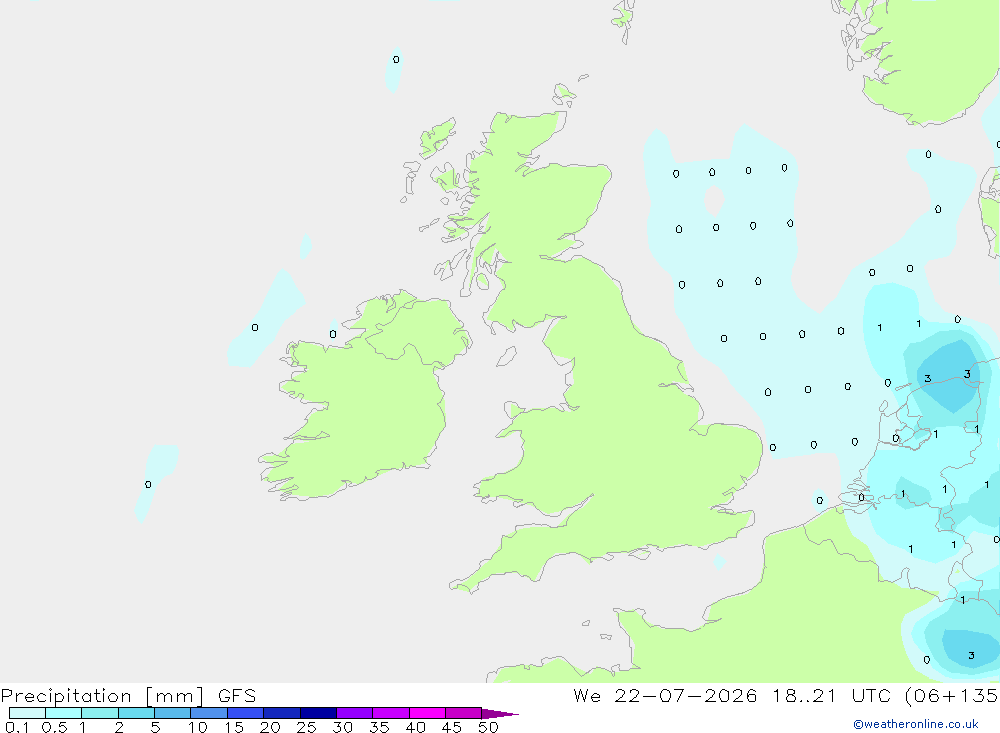Click the "35" scale label
The image size is (1000, 733).
(x=379, y=727)
